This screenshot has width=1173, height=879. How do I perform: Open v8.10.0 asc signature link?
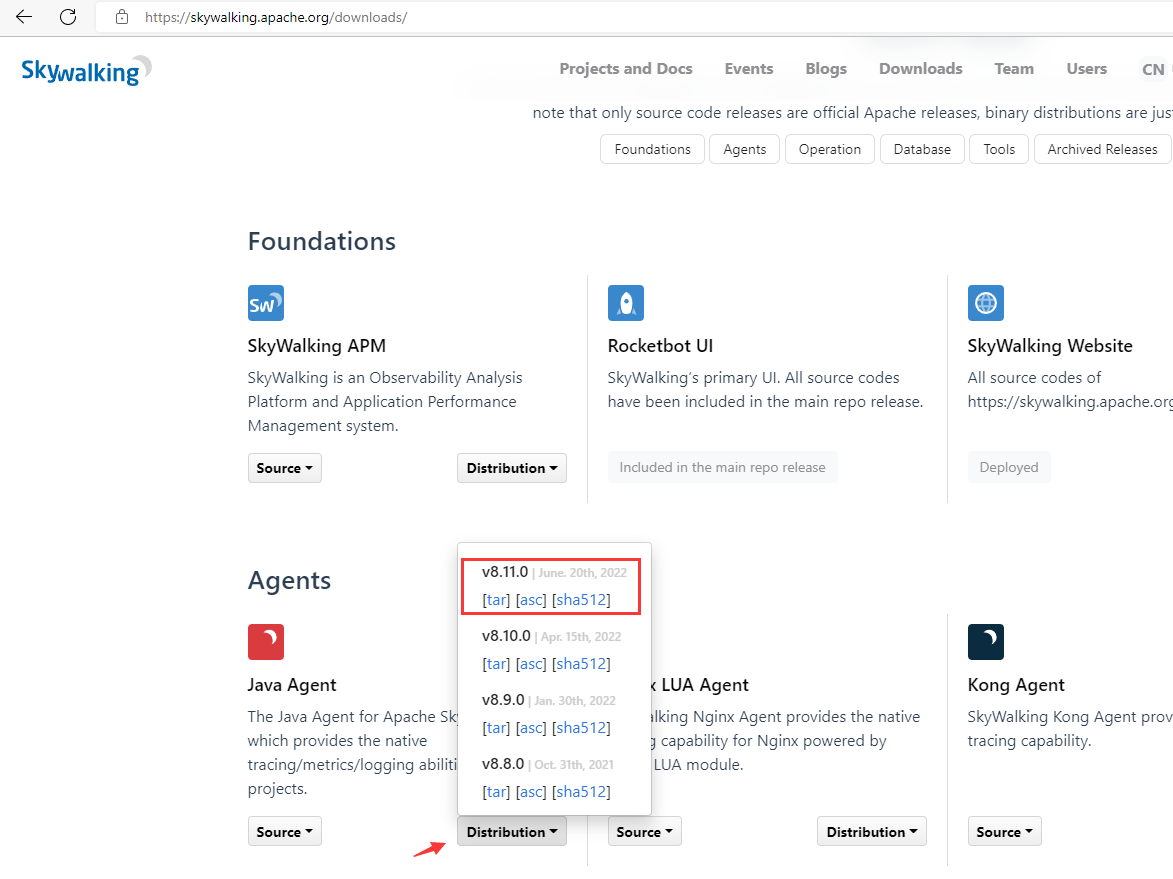pos(531,664)
